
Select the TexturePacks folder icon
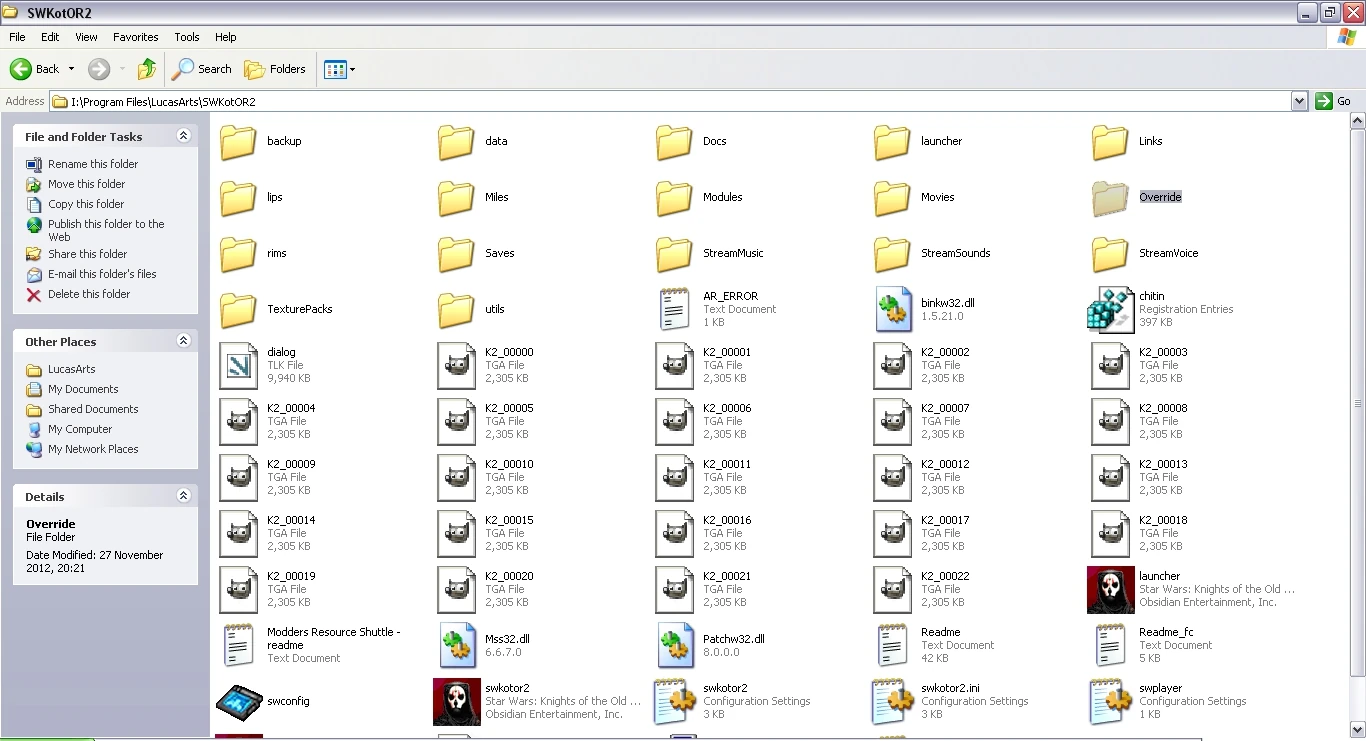238,310
